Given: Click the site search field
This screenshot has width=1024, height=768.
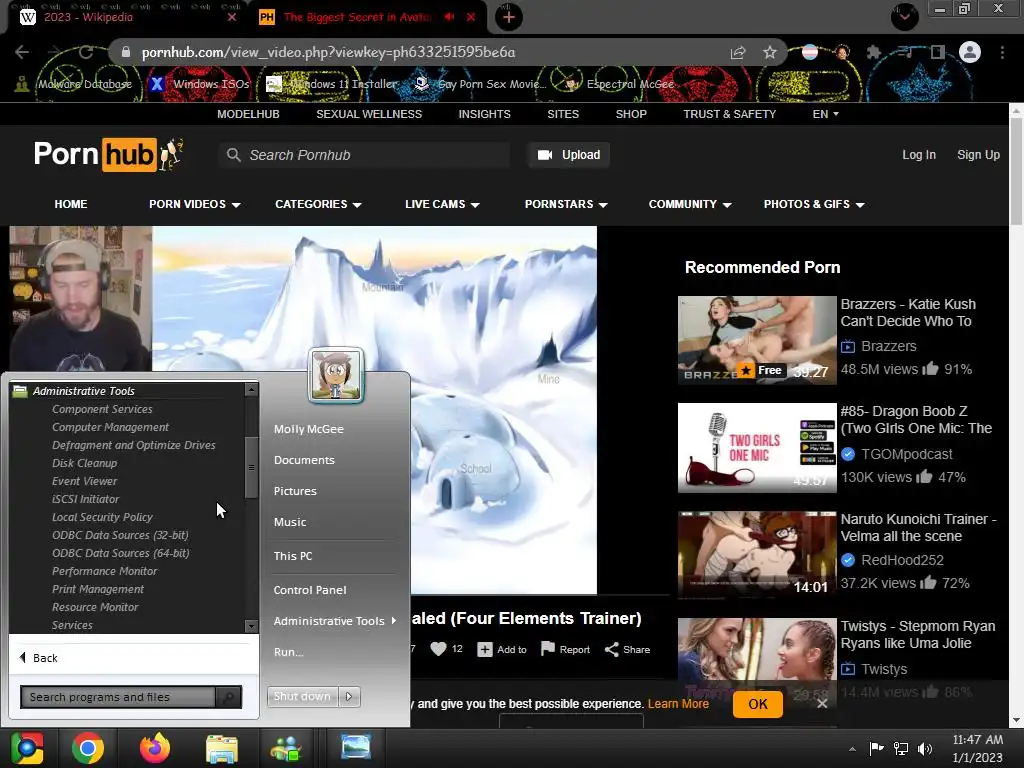Looking at the screenshot, I should 364,155.
